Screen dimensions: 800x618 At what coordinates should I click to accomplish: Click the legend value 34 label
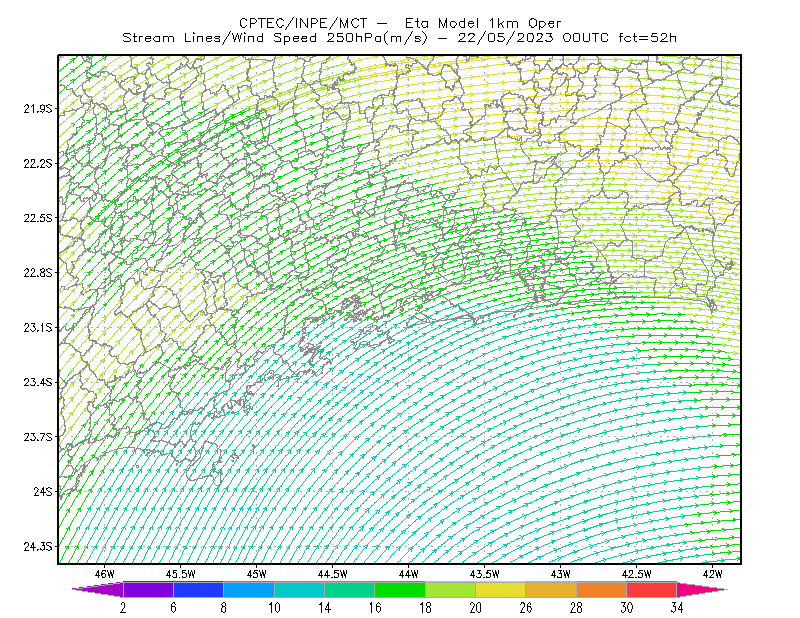pos(677,608)
